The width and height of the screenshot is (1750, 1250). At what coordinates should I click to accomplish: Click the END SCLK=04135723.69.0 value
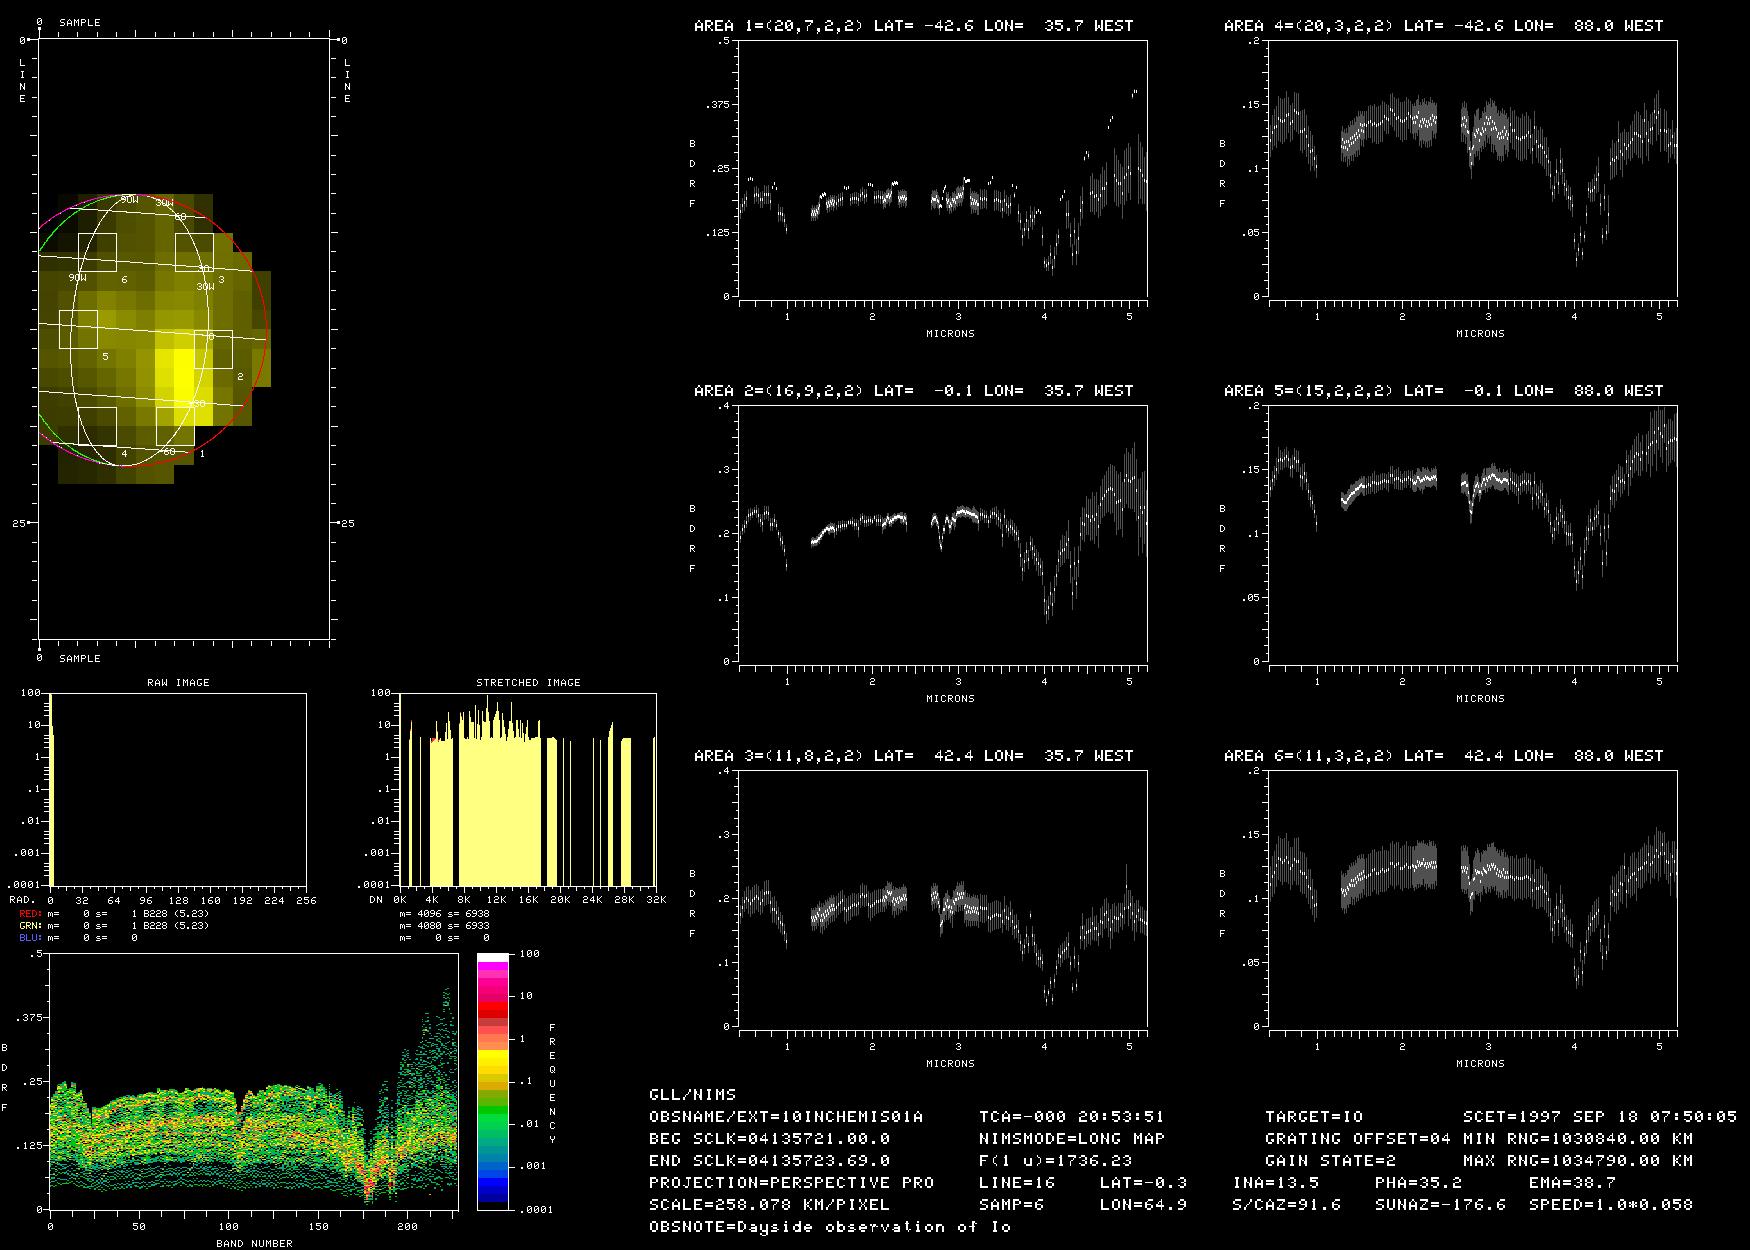click(x=769, y=1161)
